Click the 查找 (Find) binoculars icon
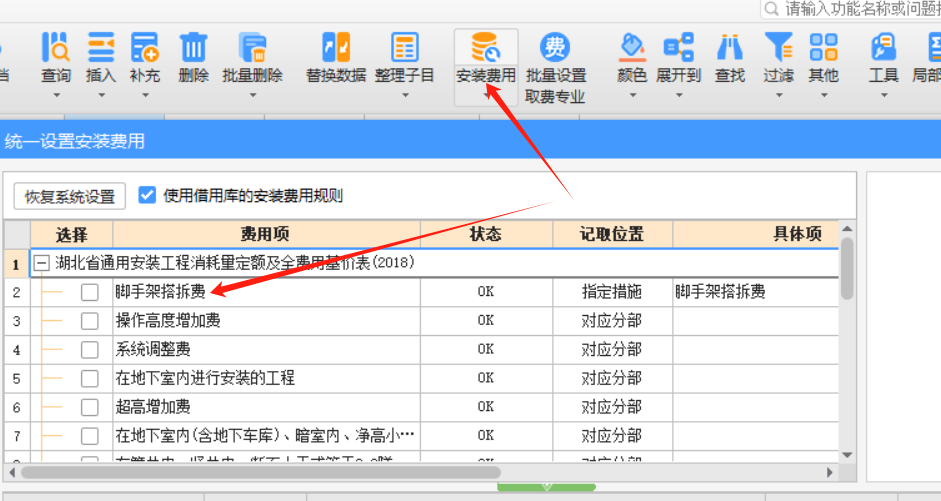Screen dimensions: 941x501 [x=729, y=48]
